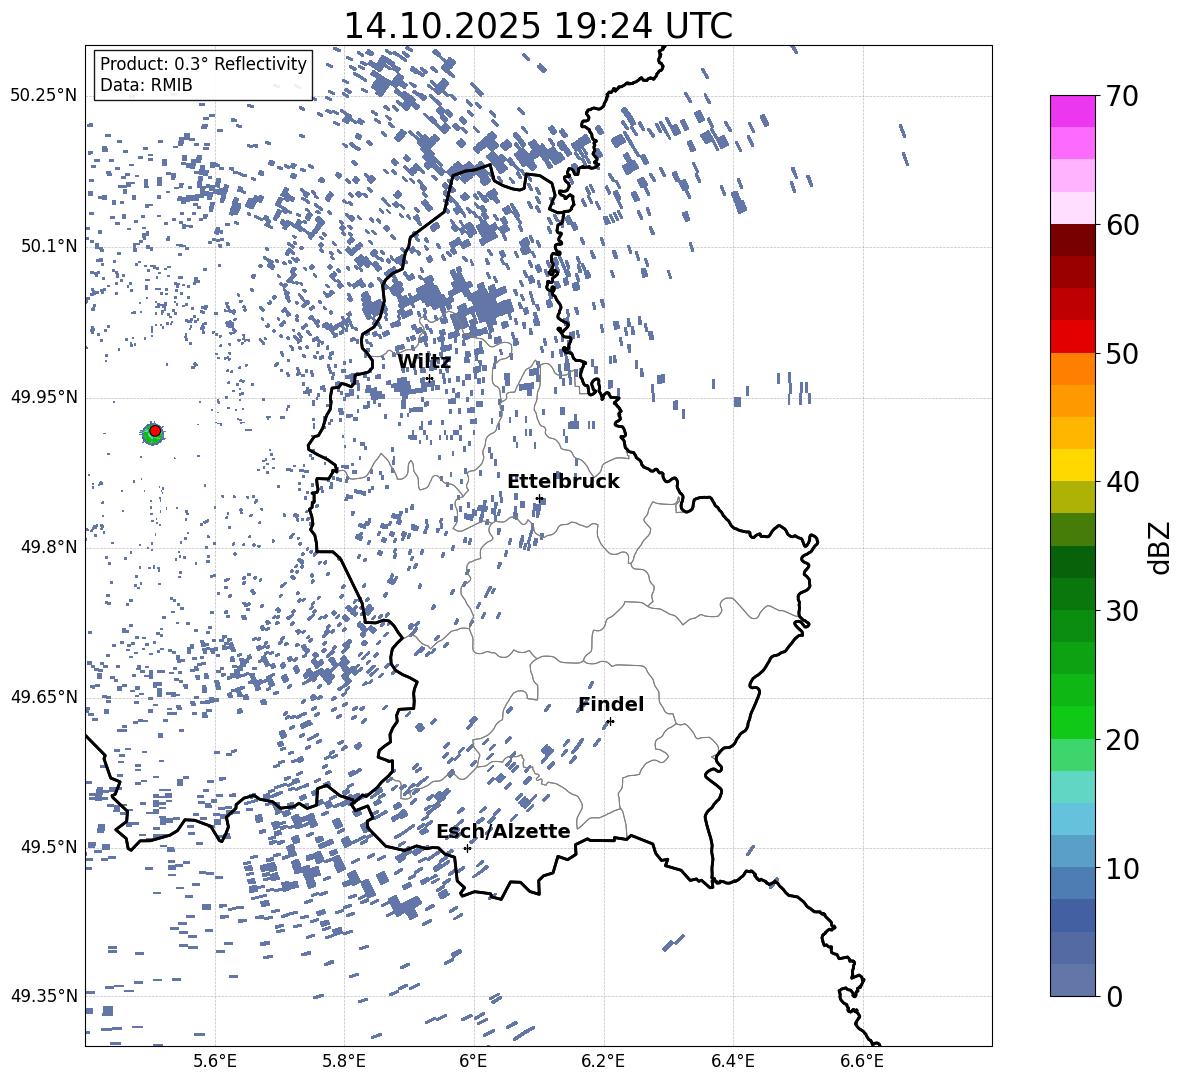Viewport: 1184px width, 1081px height.
Task: Click the 49.8°N latitude label
Action: tap(50, 547)
